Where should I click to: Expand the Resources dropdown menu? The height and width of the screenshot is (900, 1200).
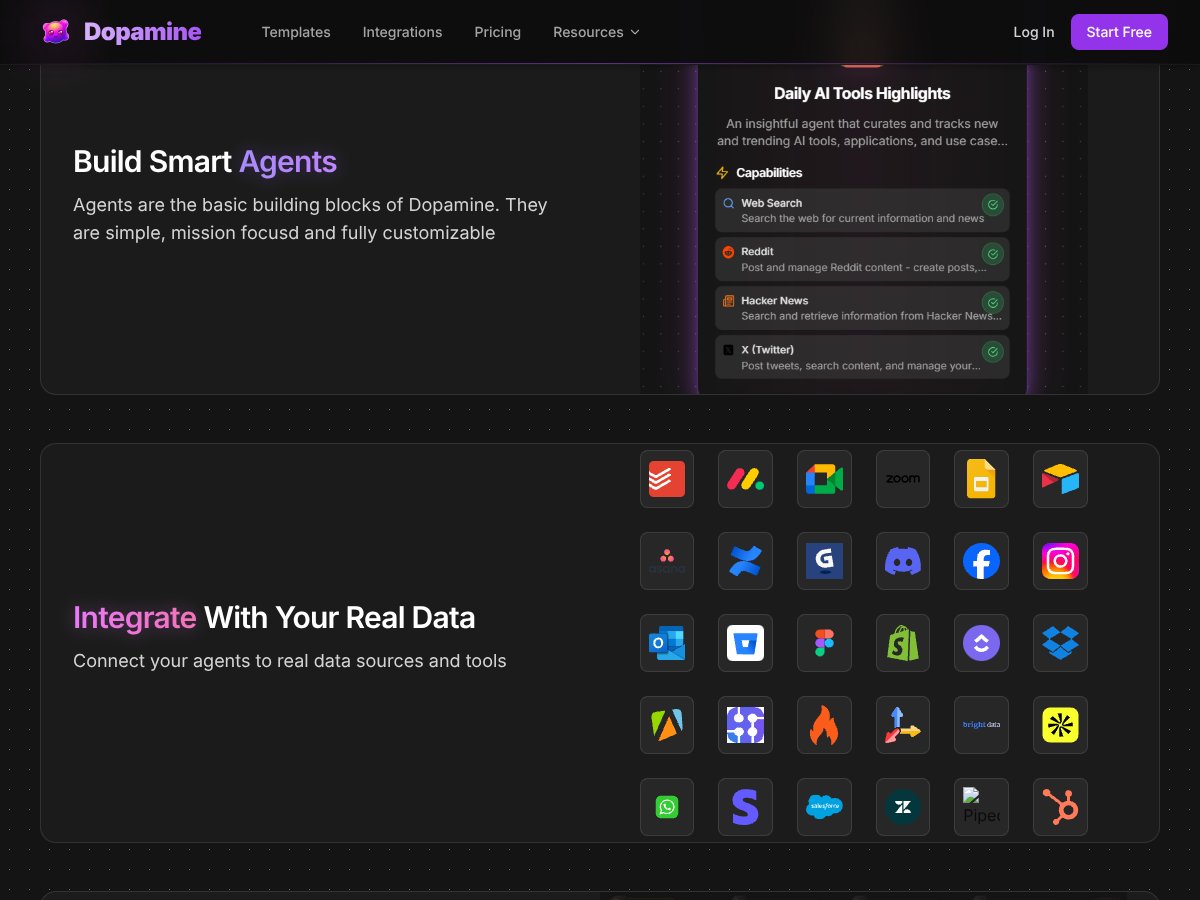point(596,31)
